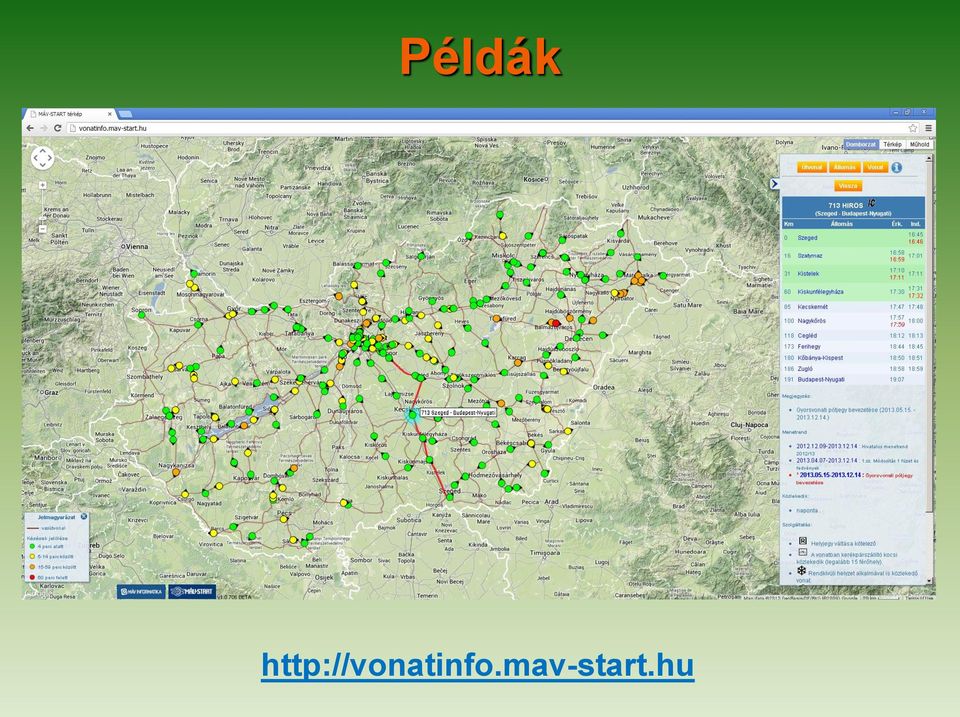
Task: Click the red legend dot
Action: (x=32, y=577)
